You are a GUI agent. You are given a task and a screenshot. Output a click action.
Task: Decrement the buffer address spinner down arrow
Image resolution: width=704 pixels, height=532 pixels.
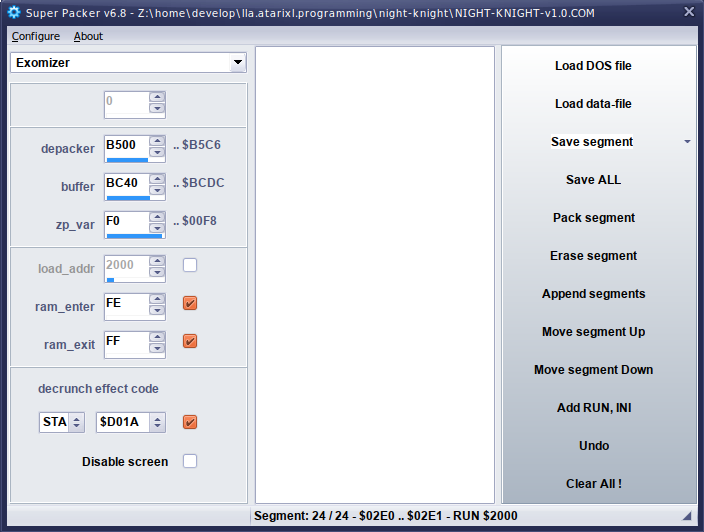click(157, 191)
